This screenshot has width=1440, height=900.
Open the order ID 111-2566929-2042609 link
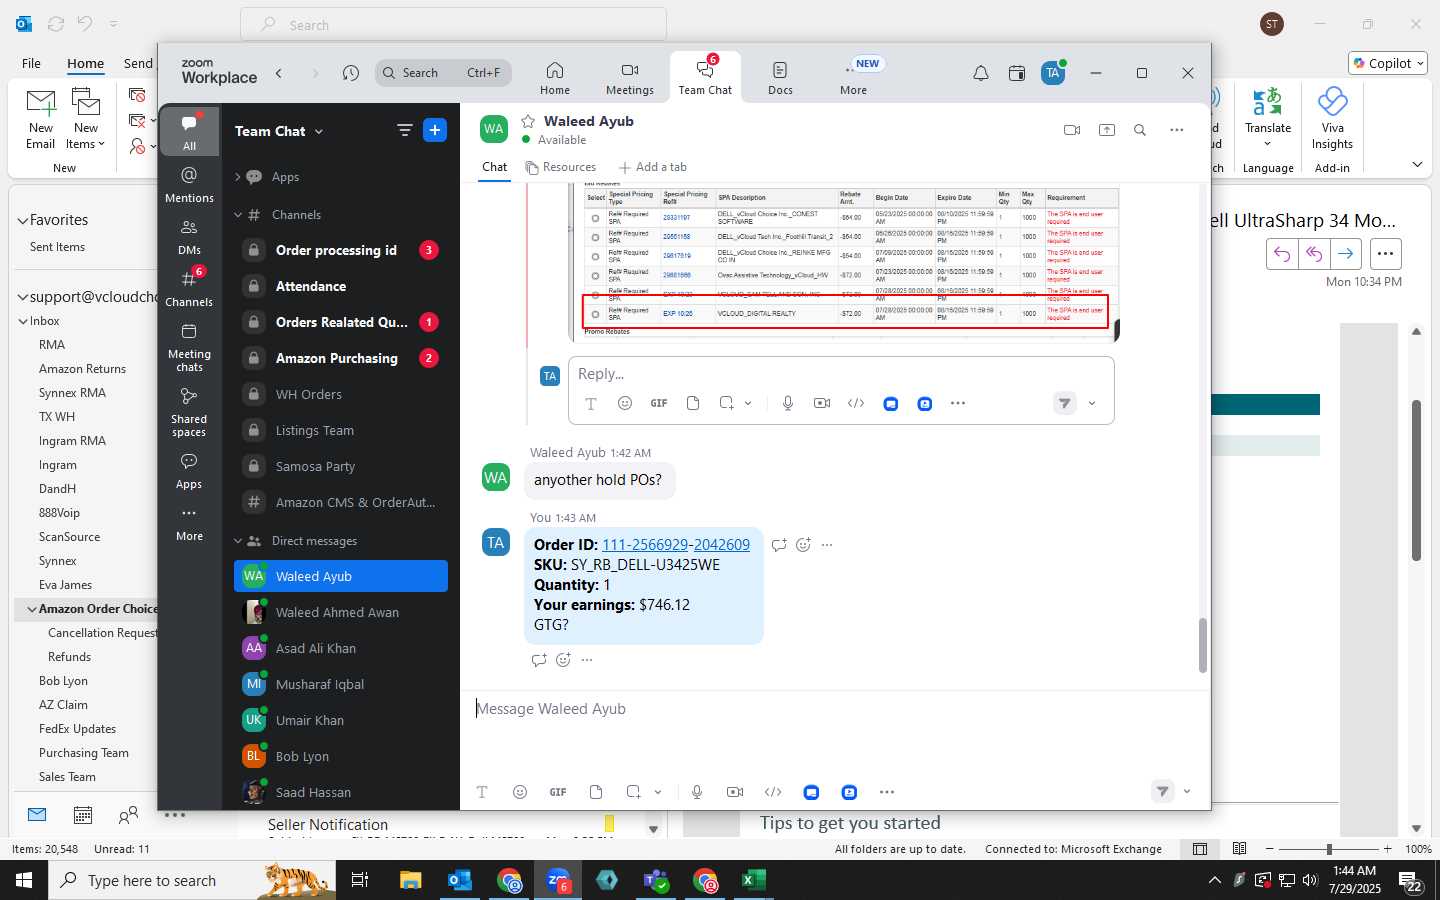(676, 545)
